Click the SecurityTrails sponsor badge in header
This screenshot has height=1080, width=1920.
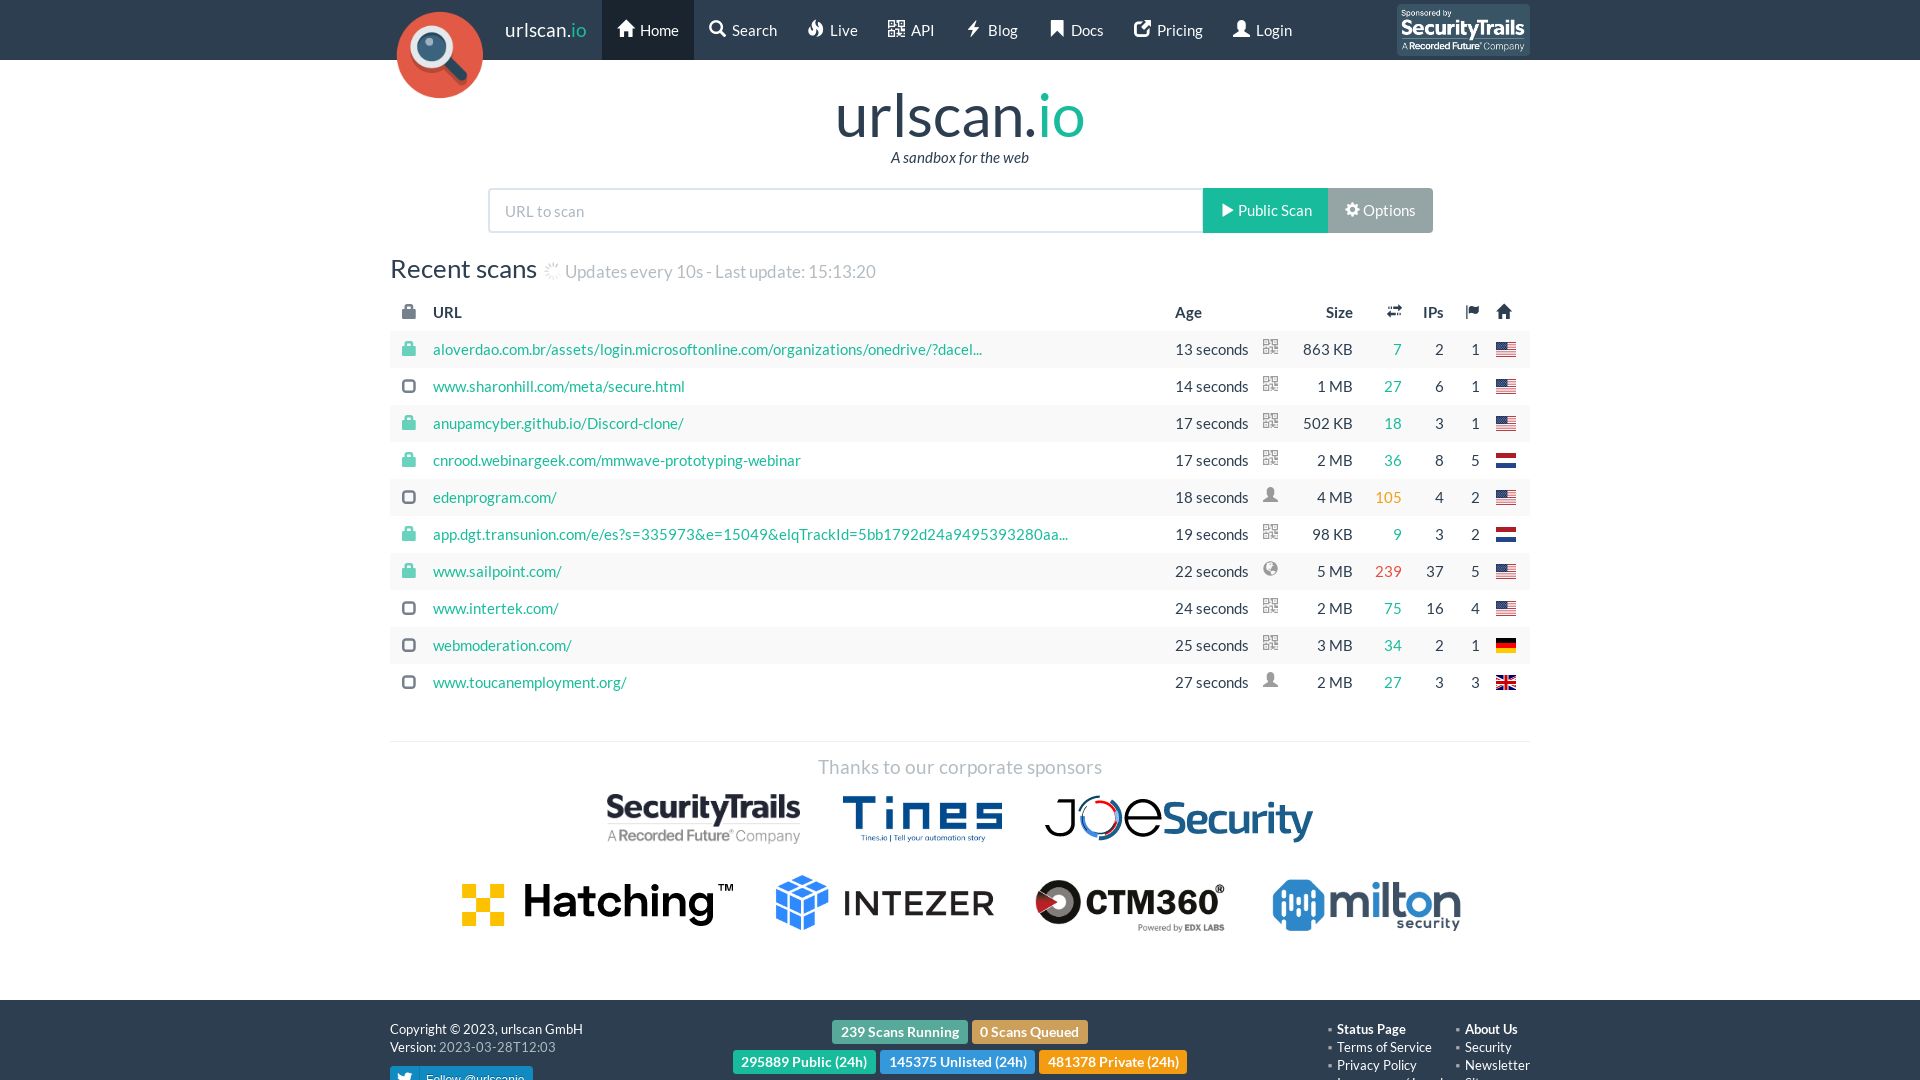pyautogui.click(x=1463, y=30)
